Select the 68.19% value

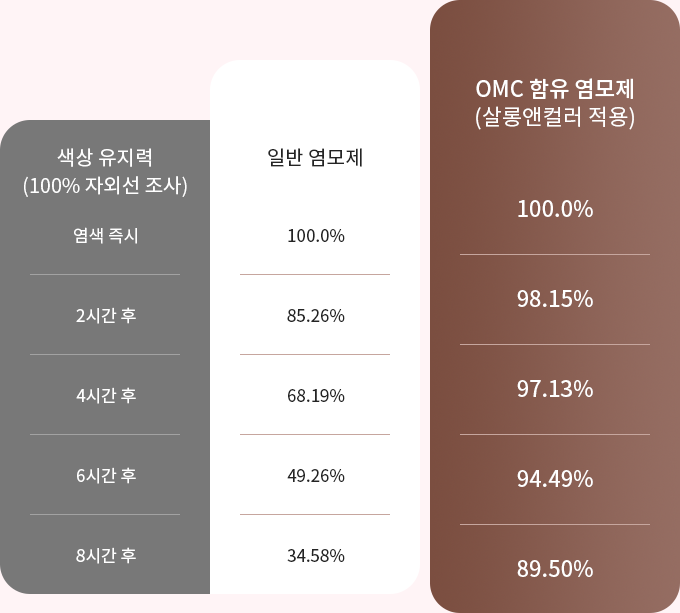click(316, 395)
